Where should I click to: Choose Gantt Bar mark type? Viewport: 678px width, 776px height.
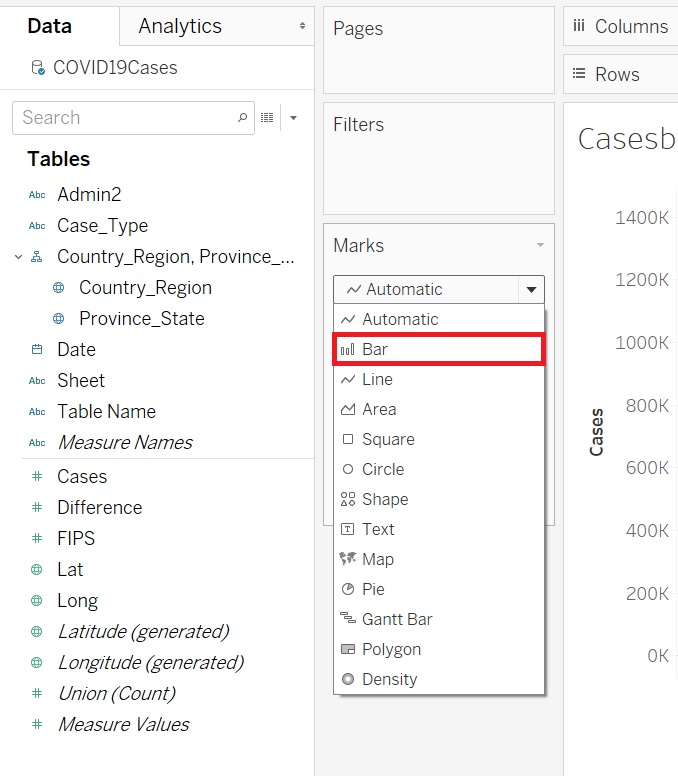[x=439, y=620]
